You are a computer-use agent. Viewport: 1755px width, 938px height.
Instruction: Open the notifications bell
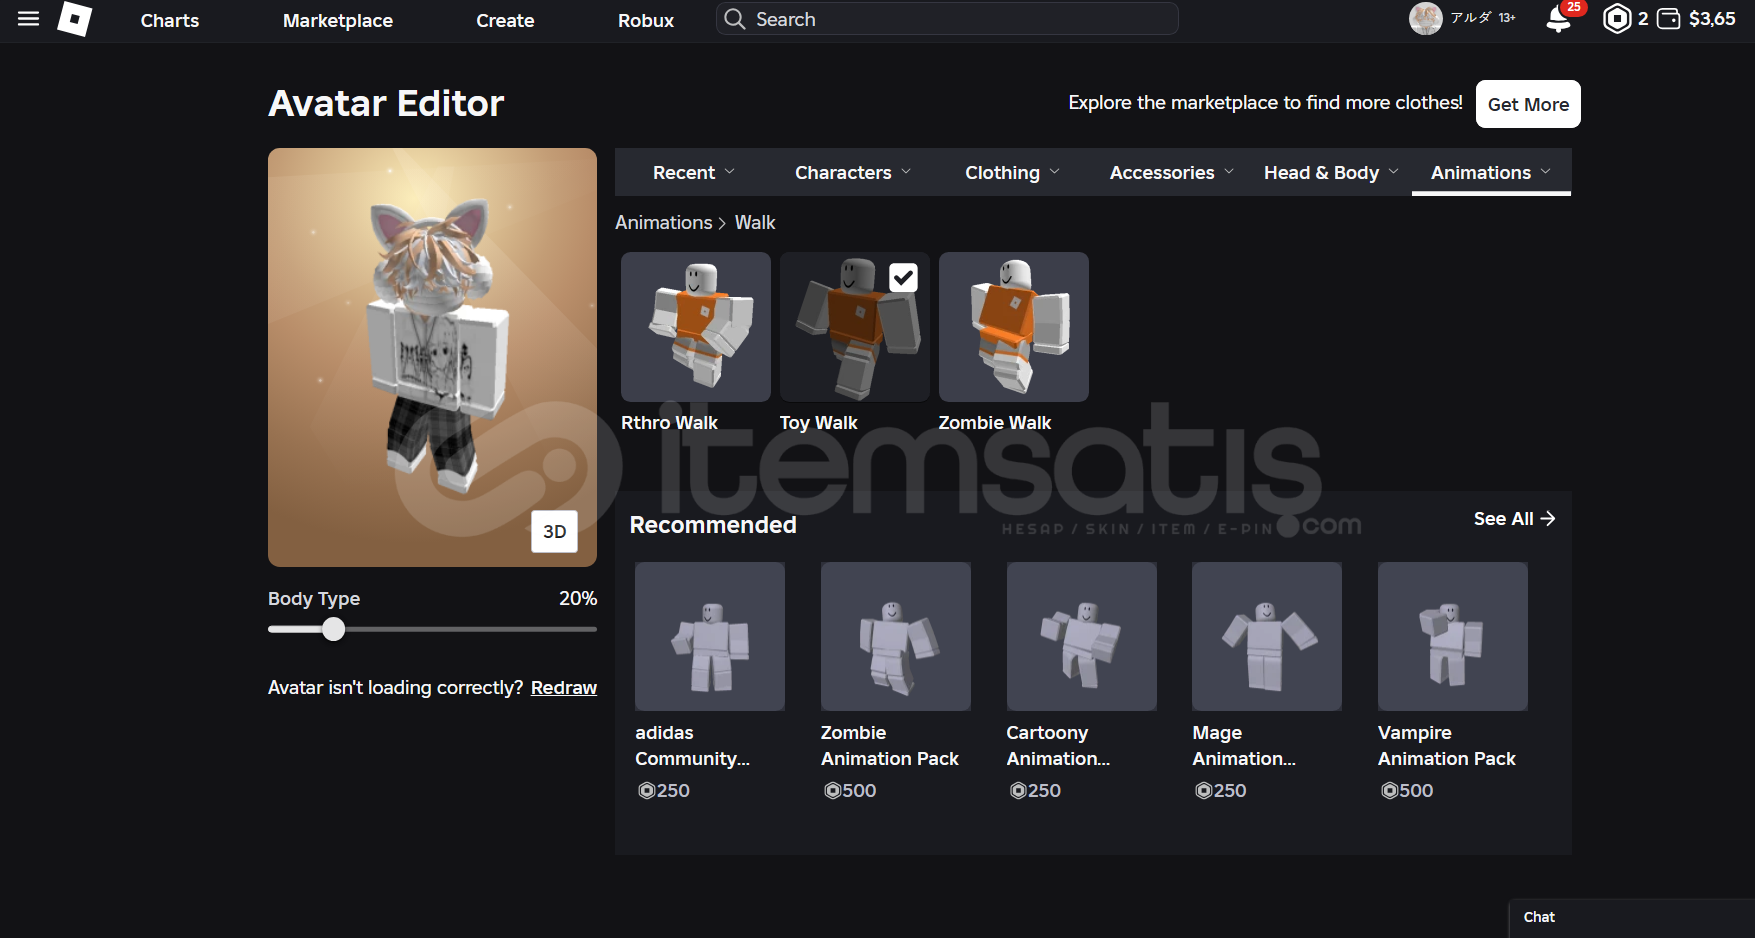pyautogui.click(x=1558, y=19)
